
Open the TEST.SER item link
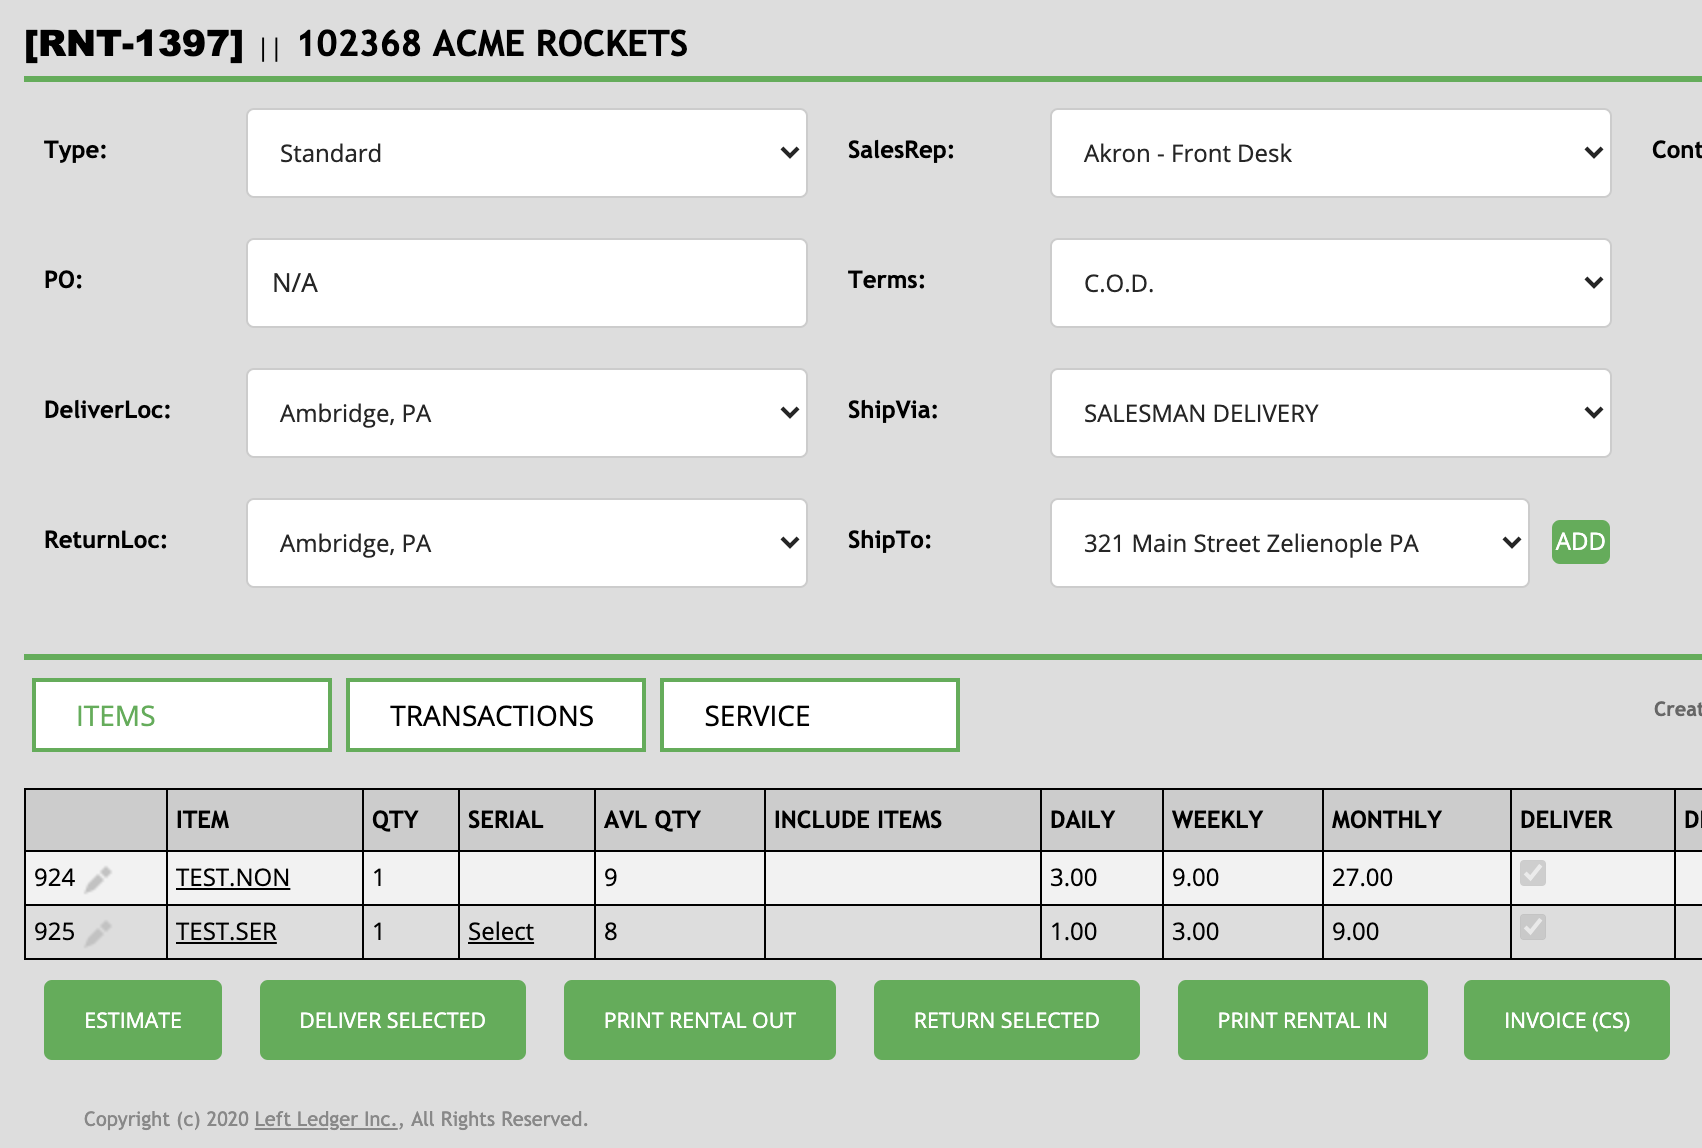(x=226, y=932)
